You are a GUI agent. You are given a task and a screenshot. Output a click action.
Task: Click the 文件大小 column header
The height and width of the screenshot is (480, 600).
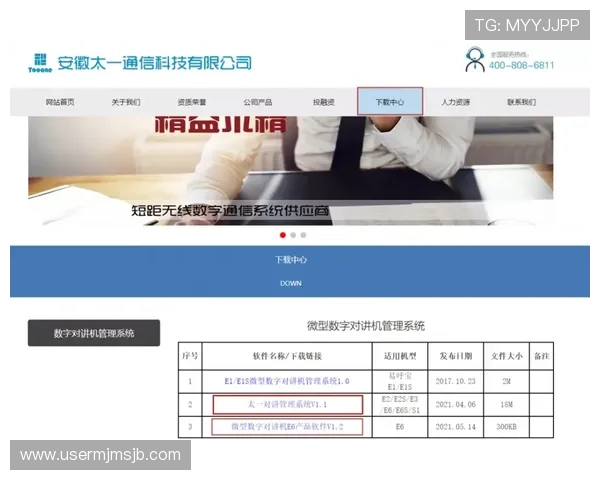(507, 356)
